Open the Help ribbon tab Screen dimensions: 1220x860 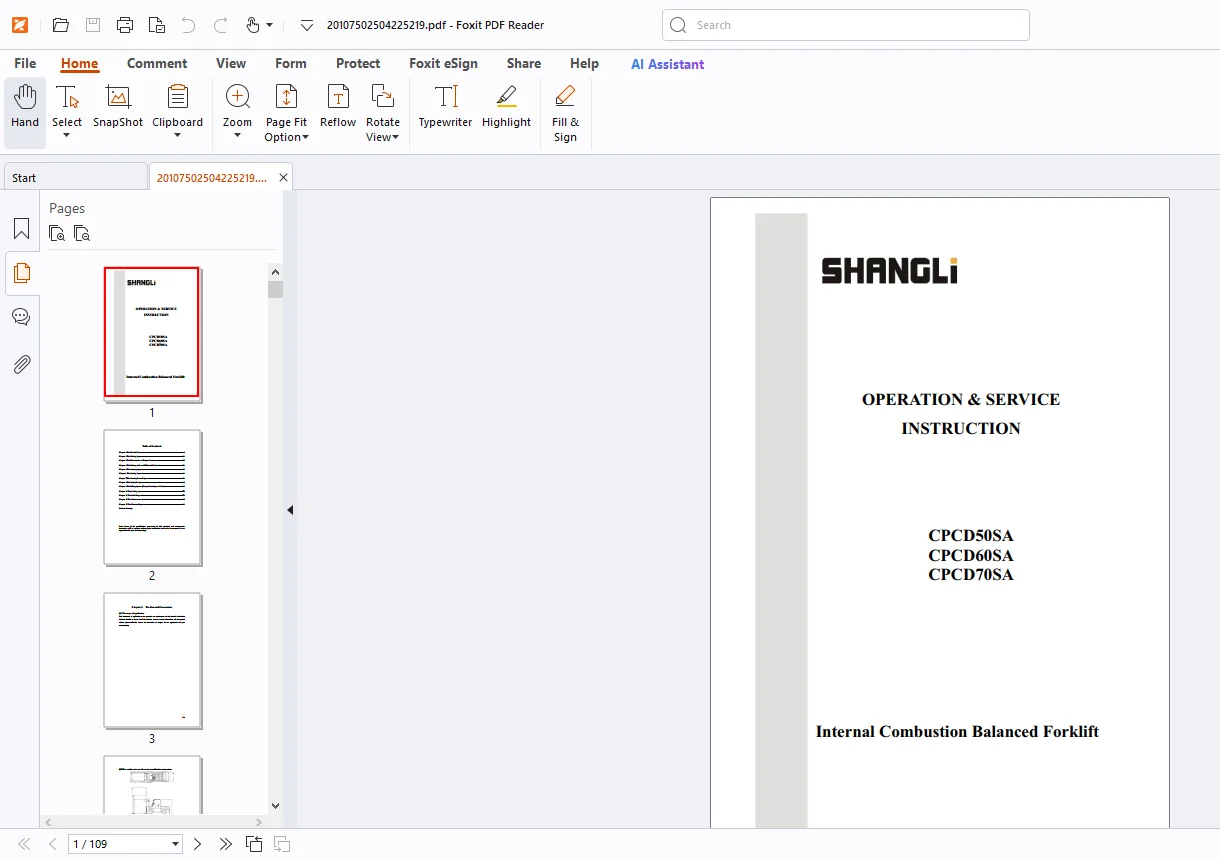pyautogui.click(x=584, y=63)
